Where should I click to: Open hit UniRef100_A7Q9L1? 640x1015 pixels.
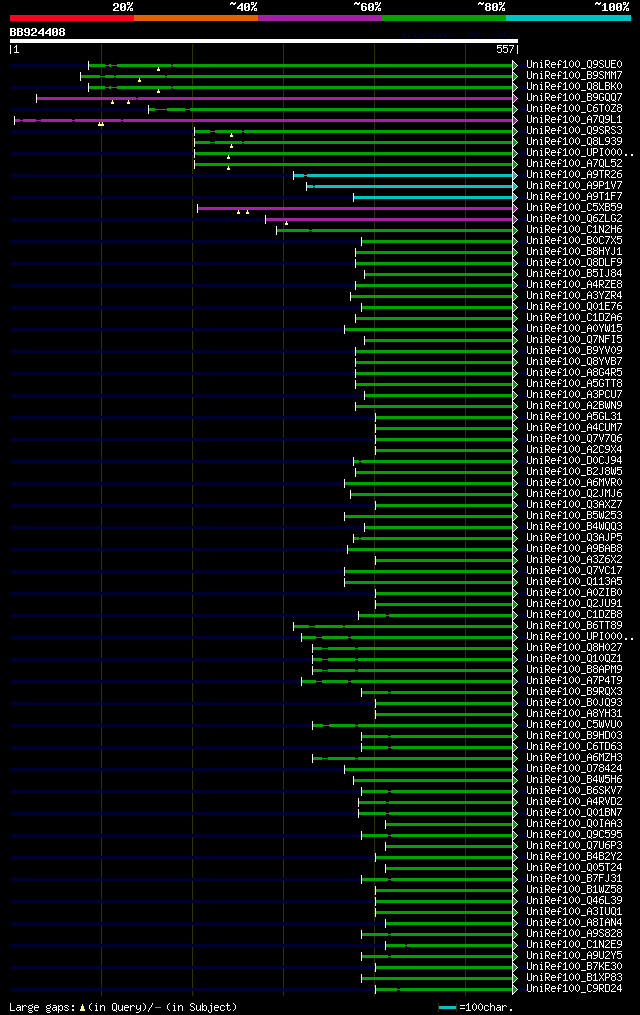point(574,120)
